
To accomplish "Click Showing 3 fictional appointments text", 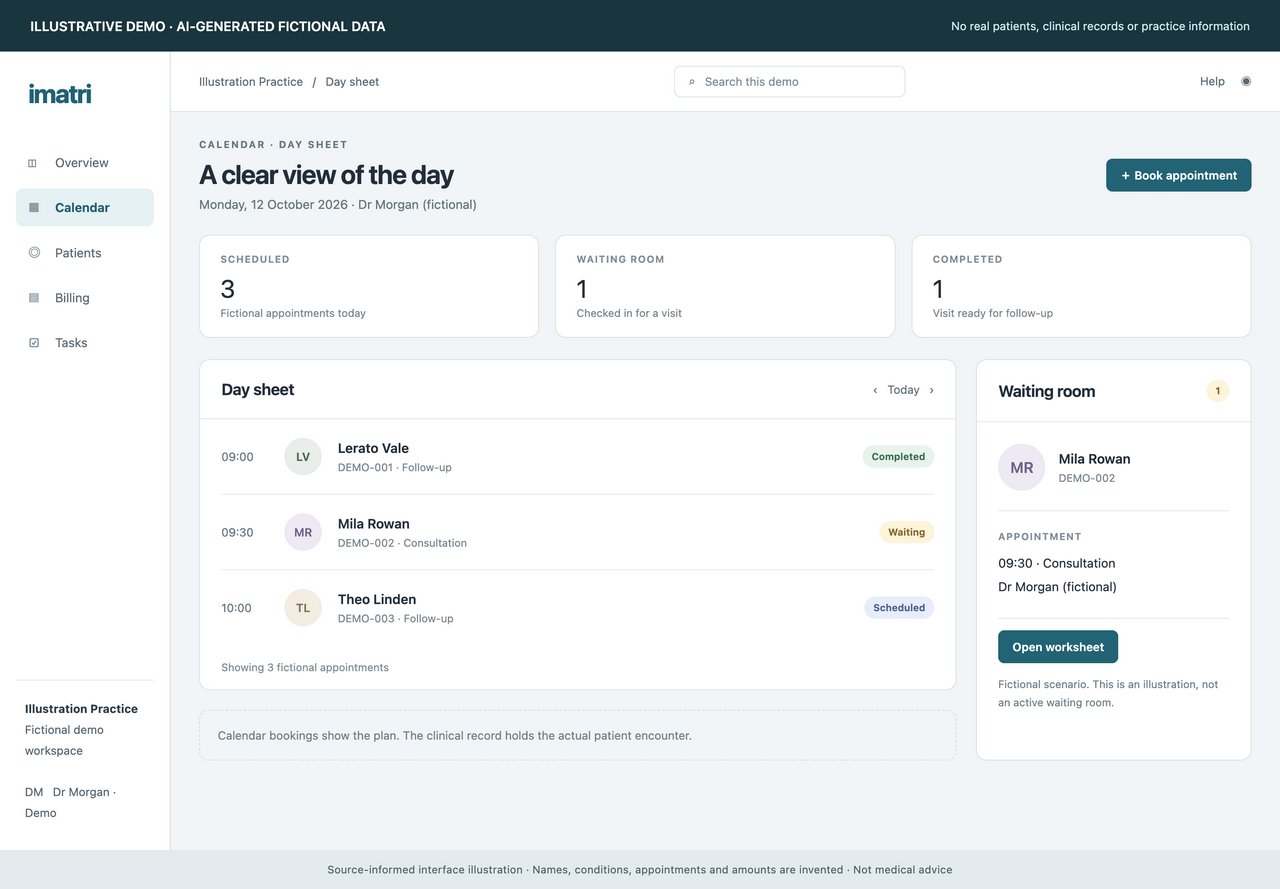I will point(305,667).
